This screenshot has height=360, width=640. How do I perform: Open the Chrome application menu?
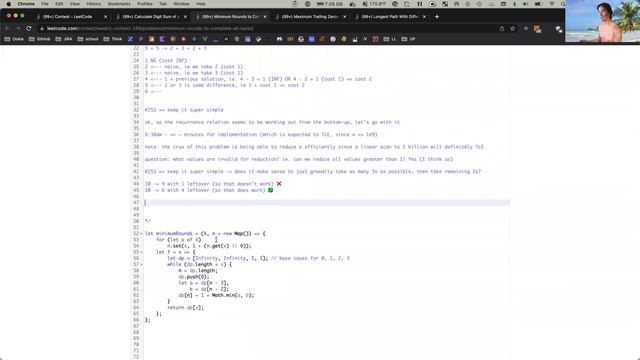tap(26, 4)
